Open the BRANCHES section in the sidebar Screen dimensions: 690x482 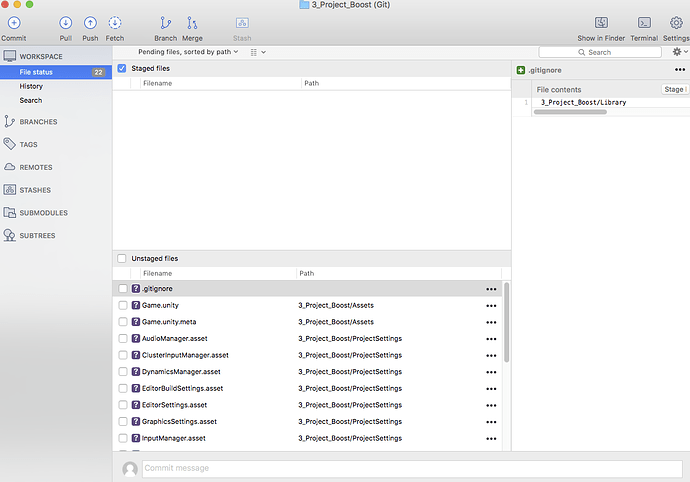point(38,121)
